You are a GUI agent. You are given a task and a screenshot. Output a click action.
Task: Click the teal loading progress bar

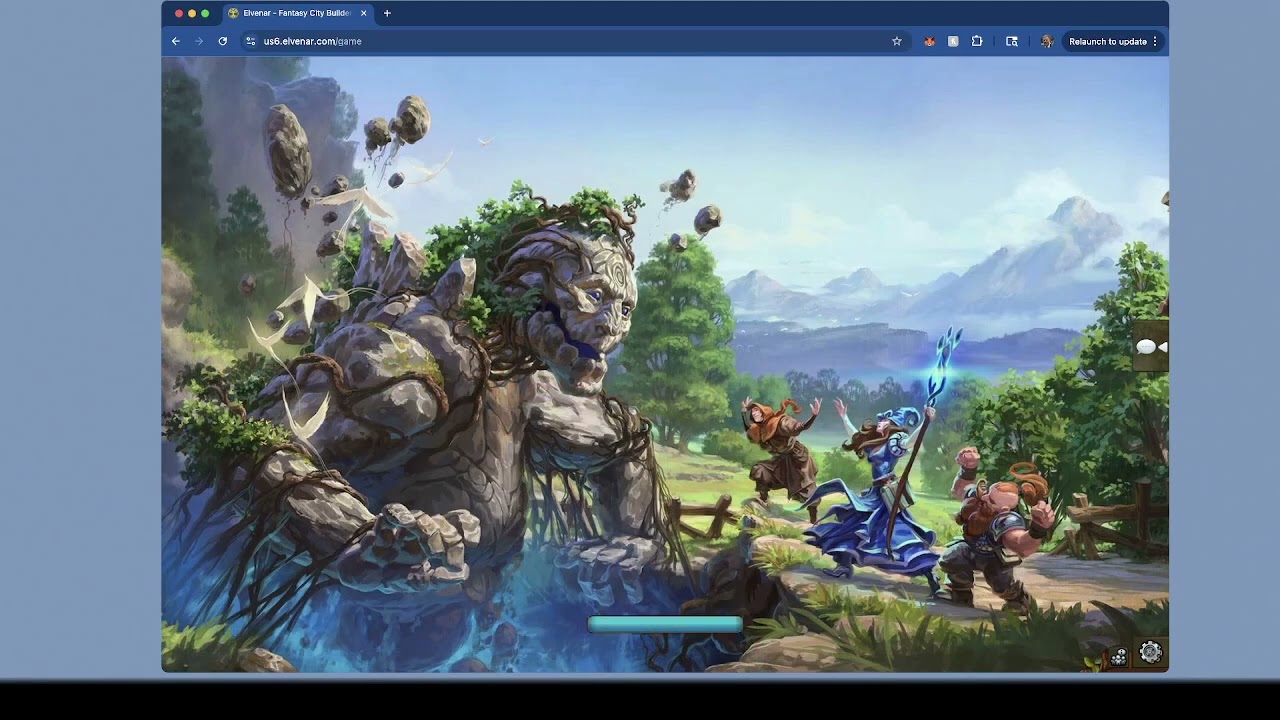coord(665,624)
